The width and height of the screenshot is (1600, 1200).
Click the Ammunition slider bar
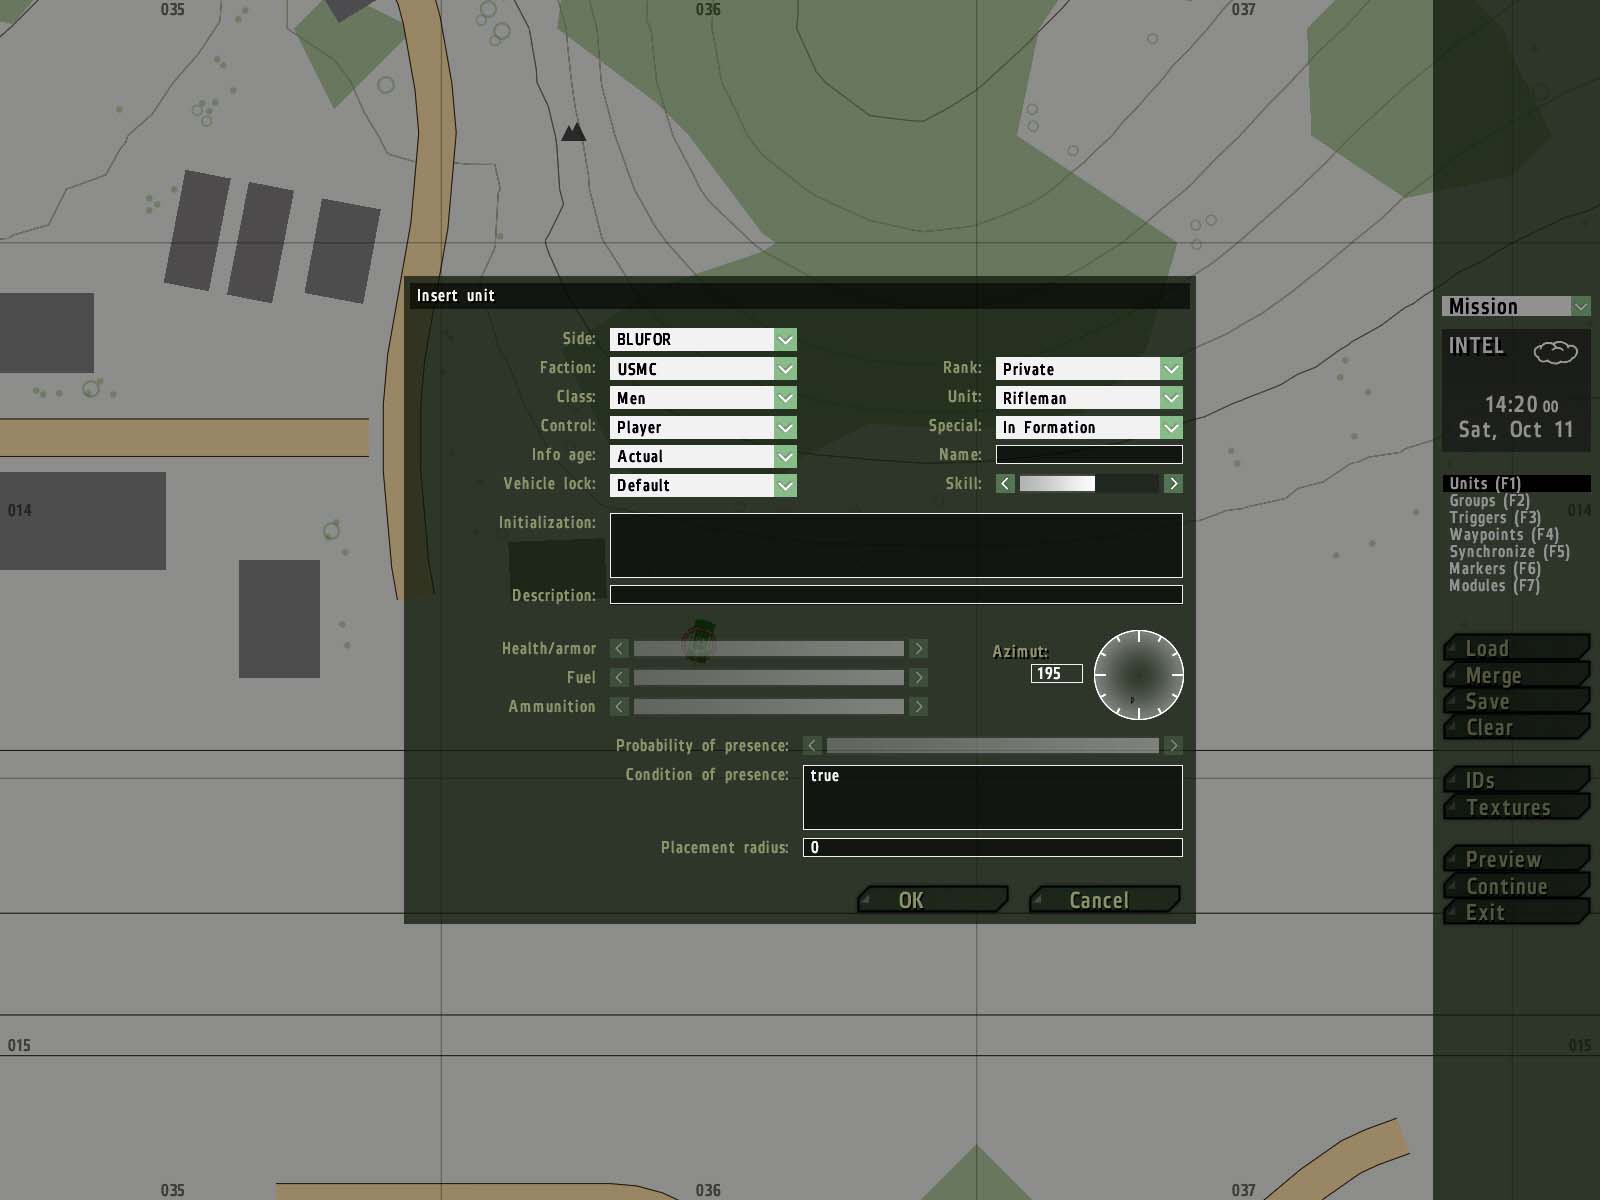tap(769, 707)
